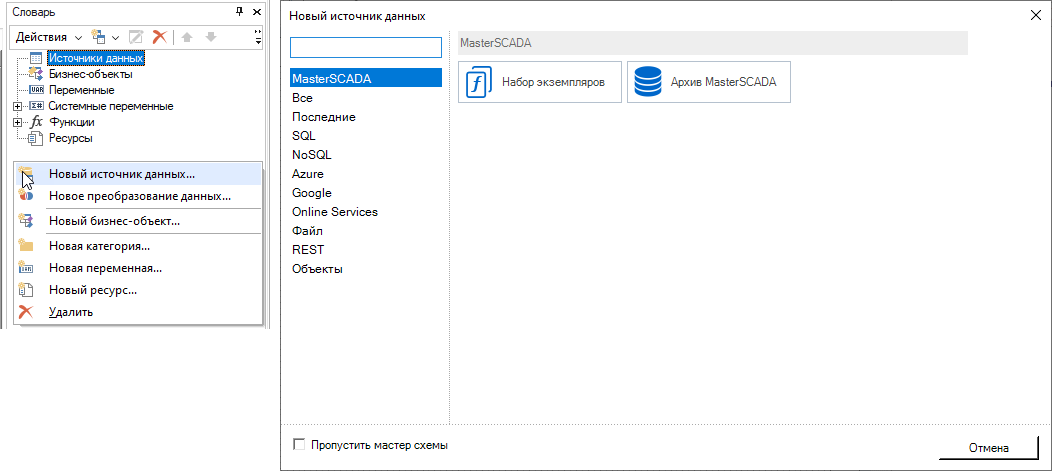Click the Источники данных table icon
This screenshot has height=473, width=1055.
36,59
